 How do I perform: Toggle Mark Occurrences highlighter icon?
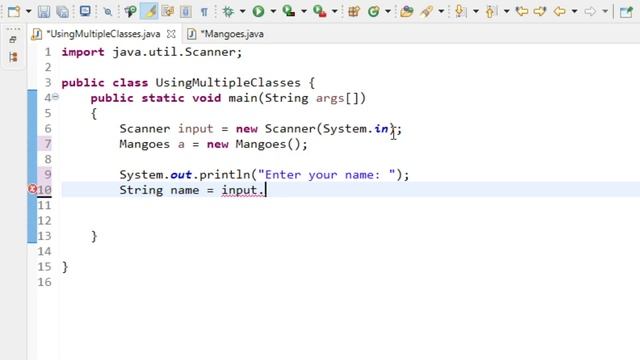click(x=149, y=11)
